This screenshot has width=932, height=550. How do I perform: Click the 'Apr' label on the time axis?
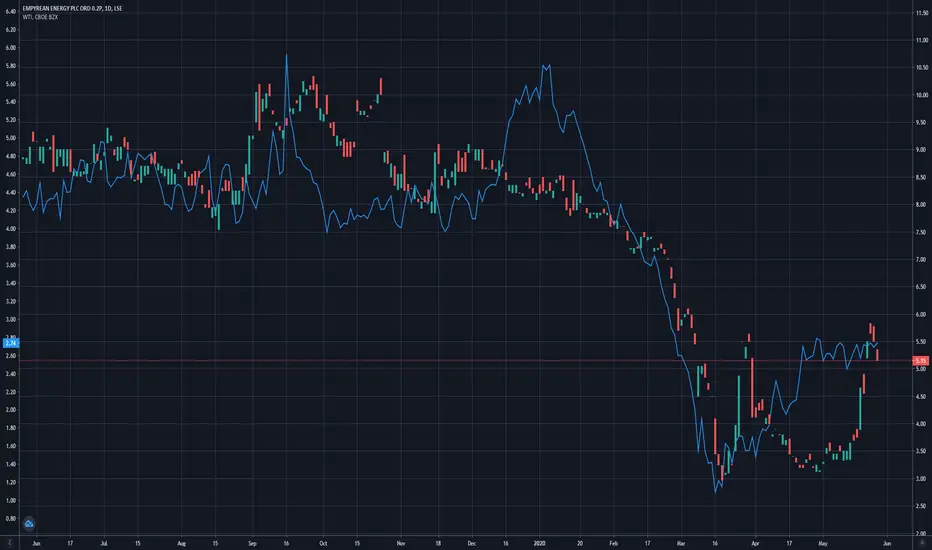(755, 543)
